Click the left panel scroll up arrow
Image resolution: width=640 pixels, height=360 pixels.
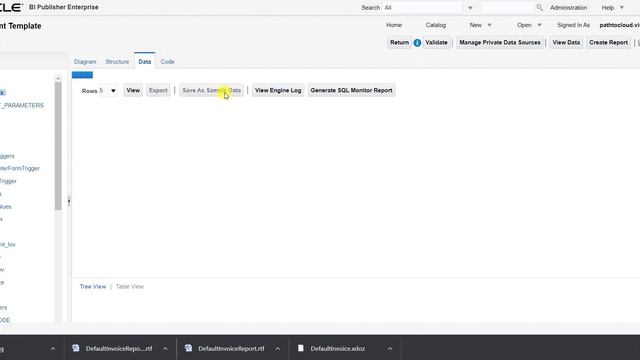tap(58, 78)
